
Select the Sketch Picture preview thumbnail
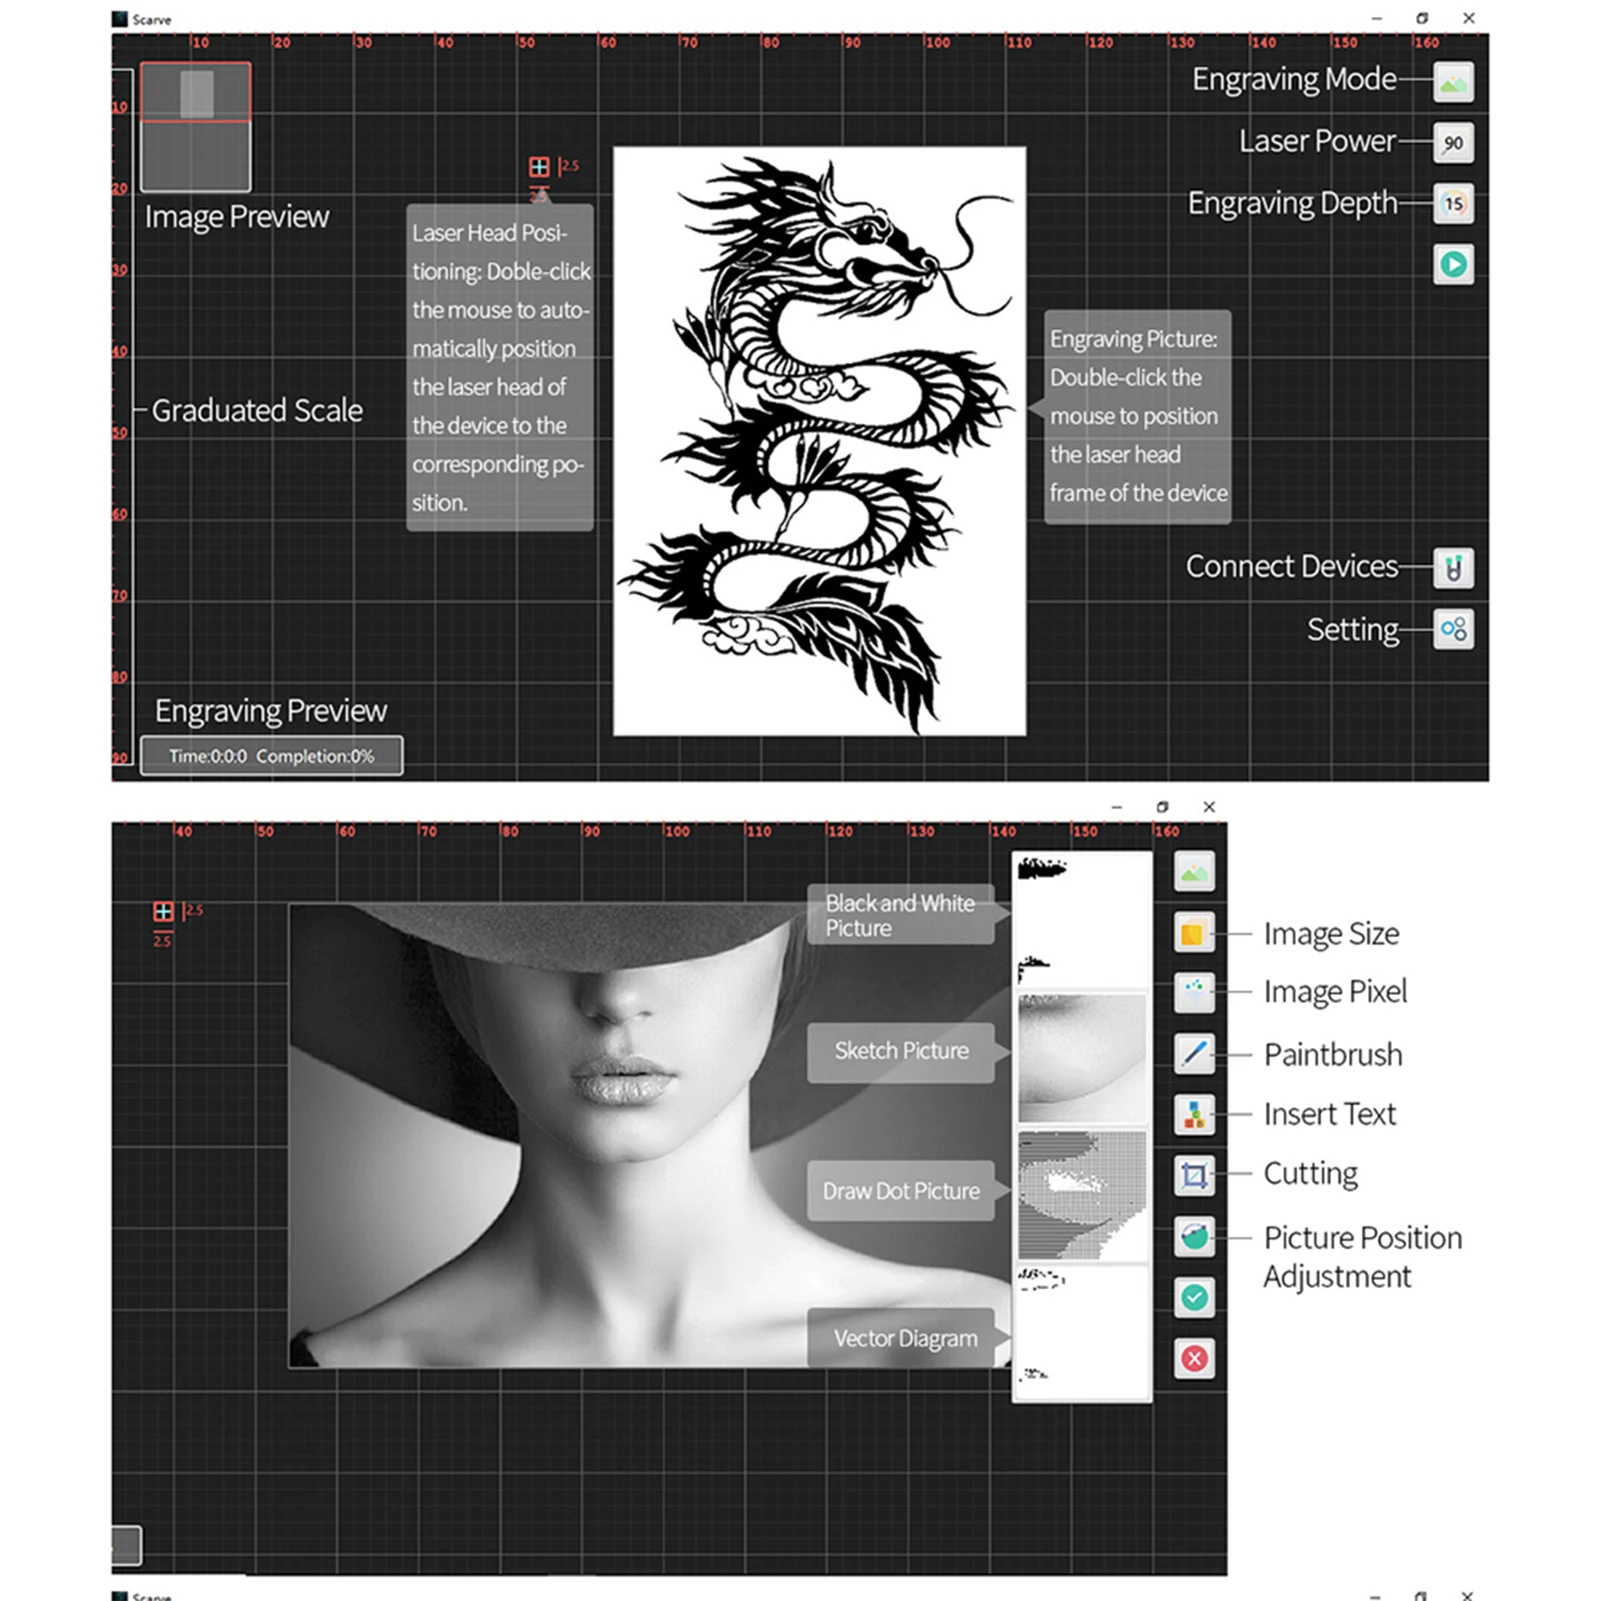click(1082, 1058)
